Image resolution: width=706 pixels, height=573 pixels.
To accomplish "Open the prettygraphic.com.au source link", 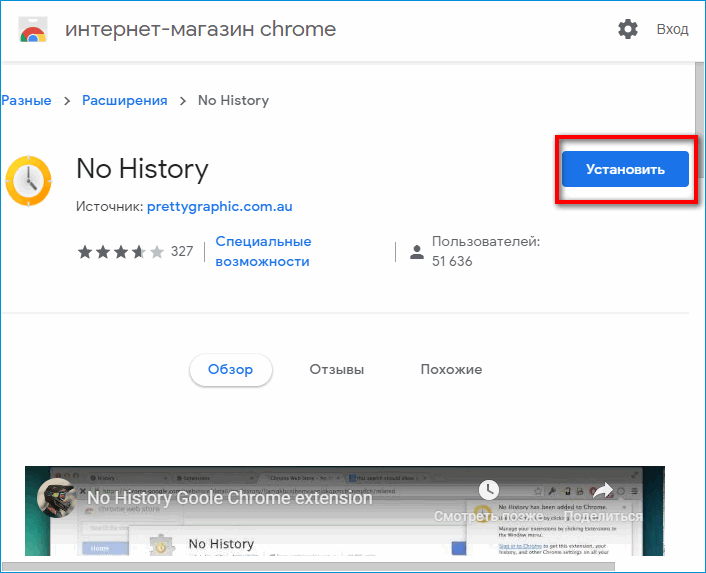I will coord(220,207).
